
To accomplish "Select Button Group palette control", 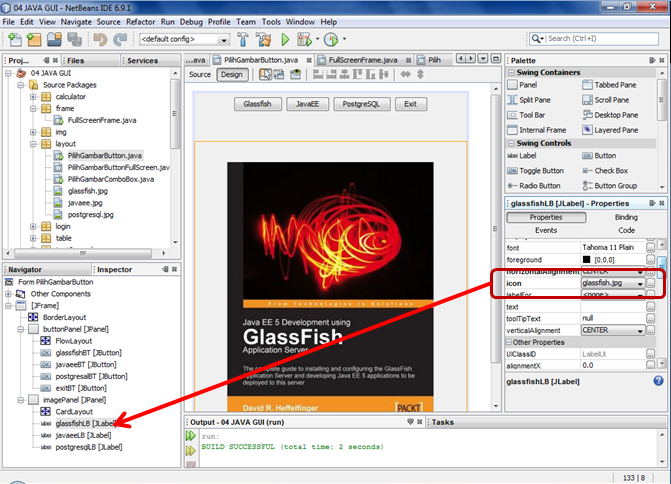I will (x=610, y=186).
